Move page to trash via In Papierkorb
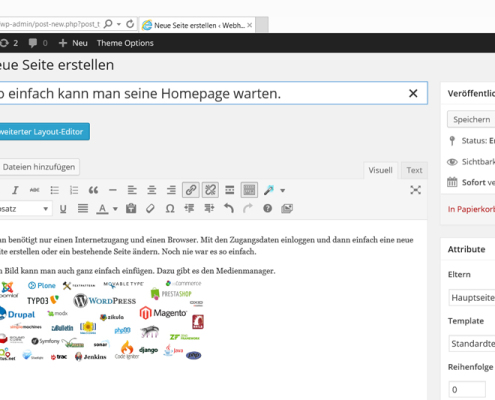Image resolution: width=495 pixels, height=400 pixels. pos(471,209)
